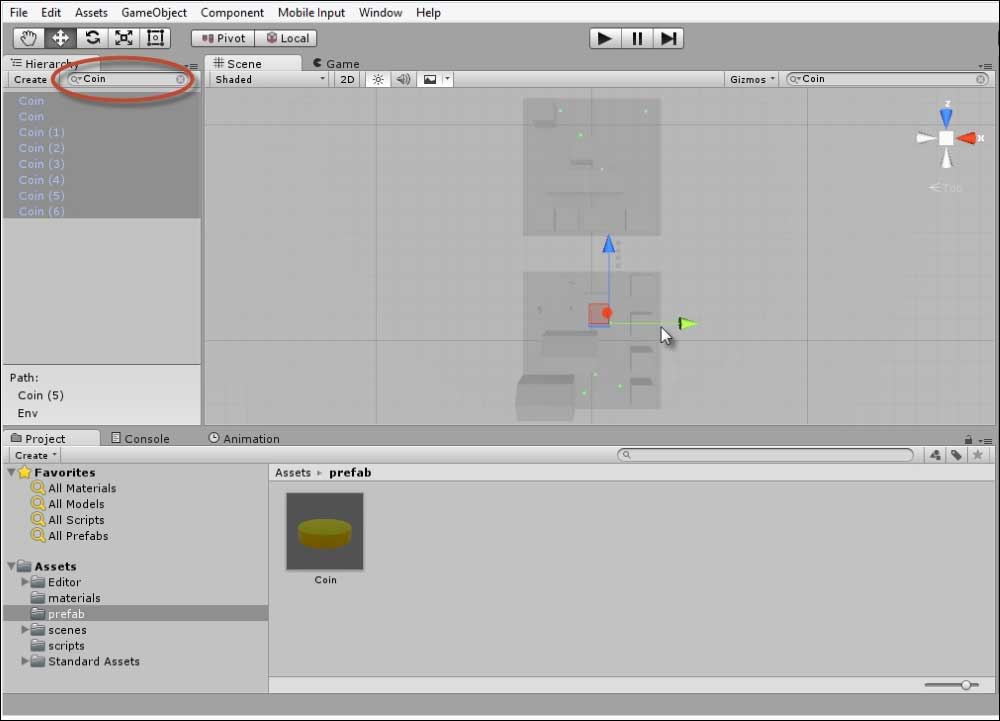Click the Hierarchy search field containing Coin
Image resolution: width=1000 pixels, height=721 pixels.
tap(127, 79)
